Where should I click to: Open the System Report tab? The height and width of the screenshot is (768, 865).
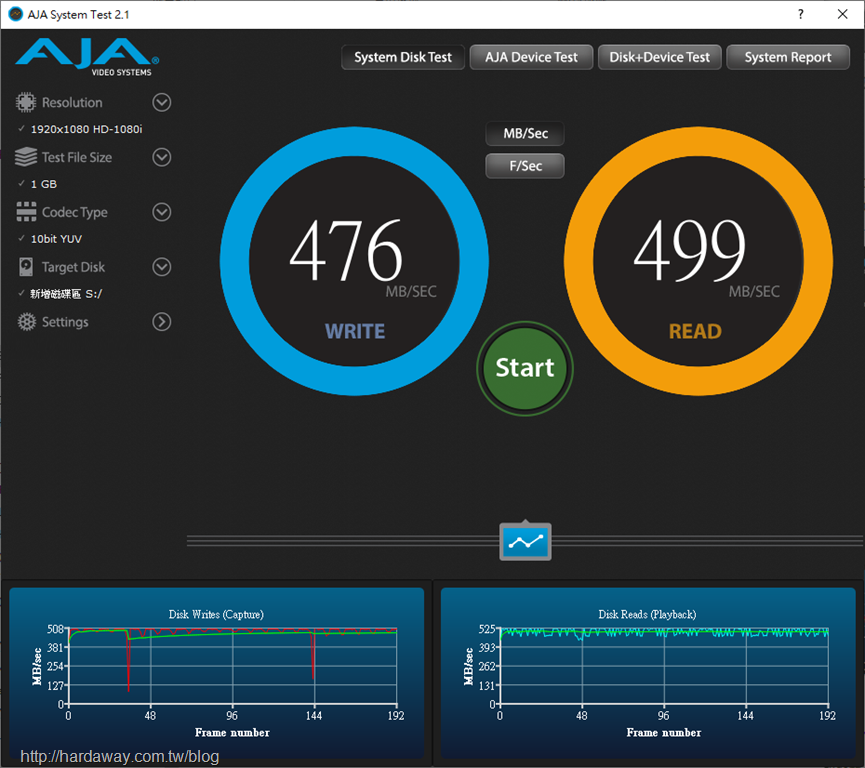click(788, 57)
